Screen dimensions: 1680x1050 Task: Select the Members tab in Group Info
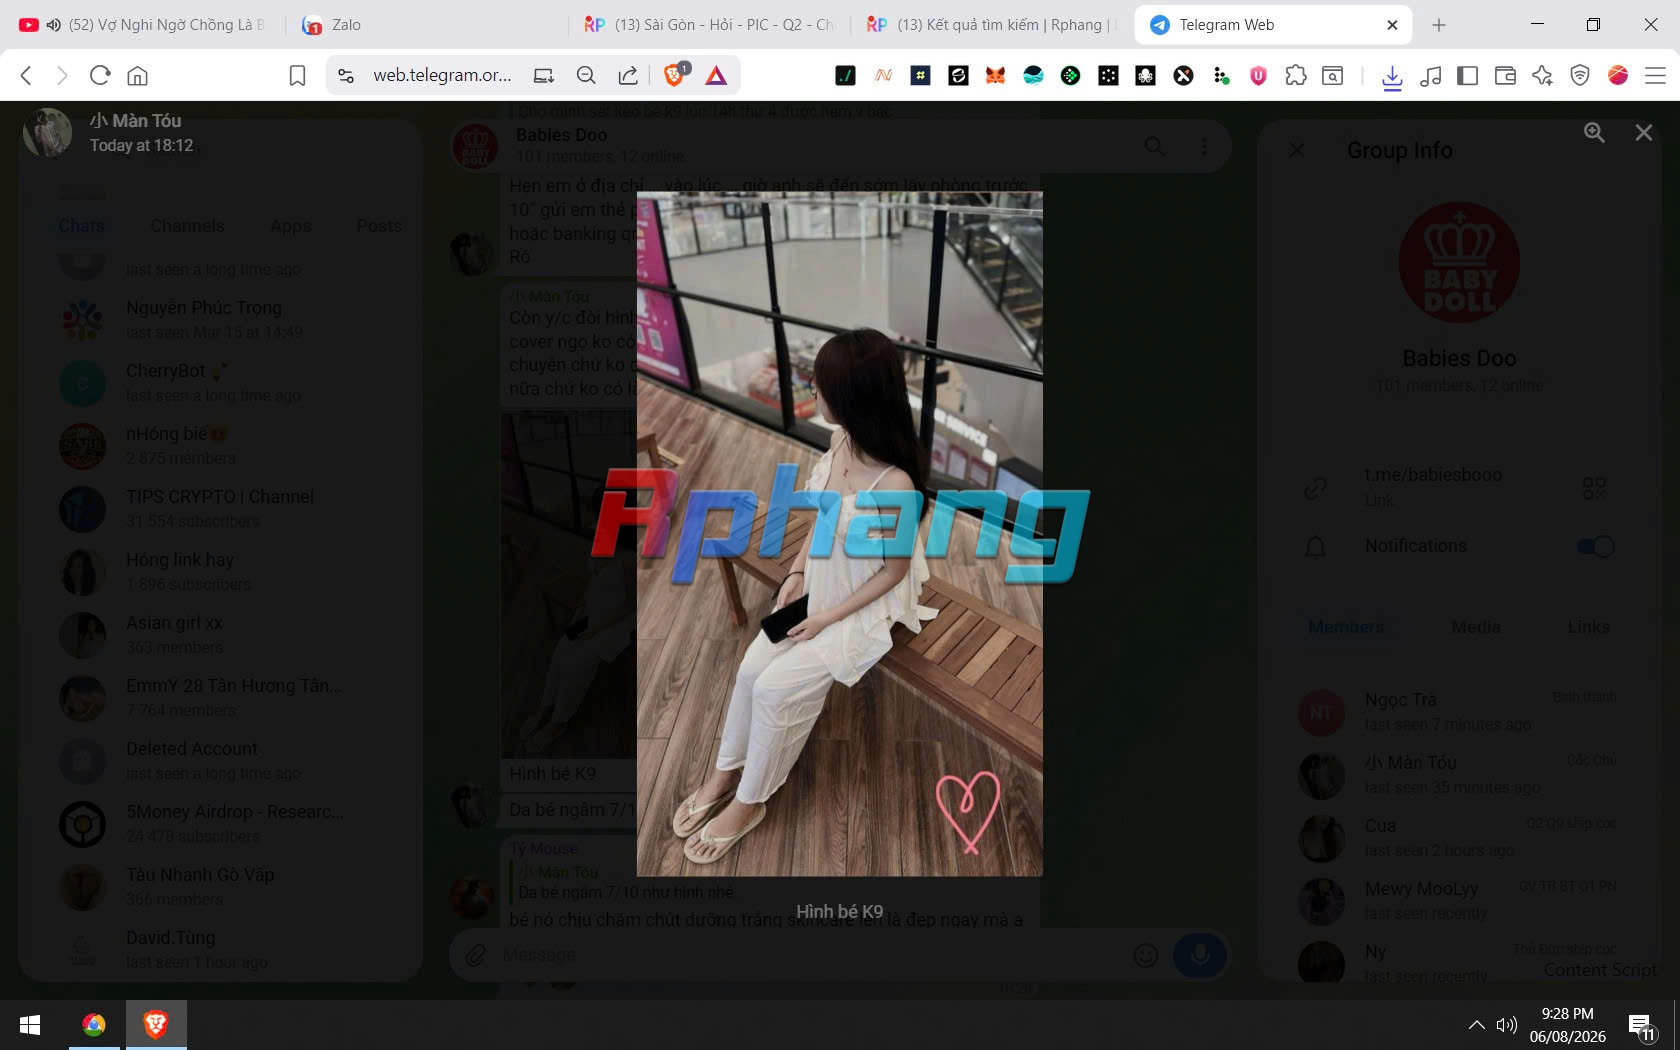(1346, 627)
